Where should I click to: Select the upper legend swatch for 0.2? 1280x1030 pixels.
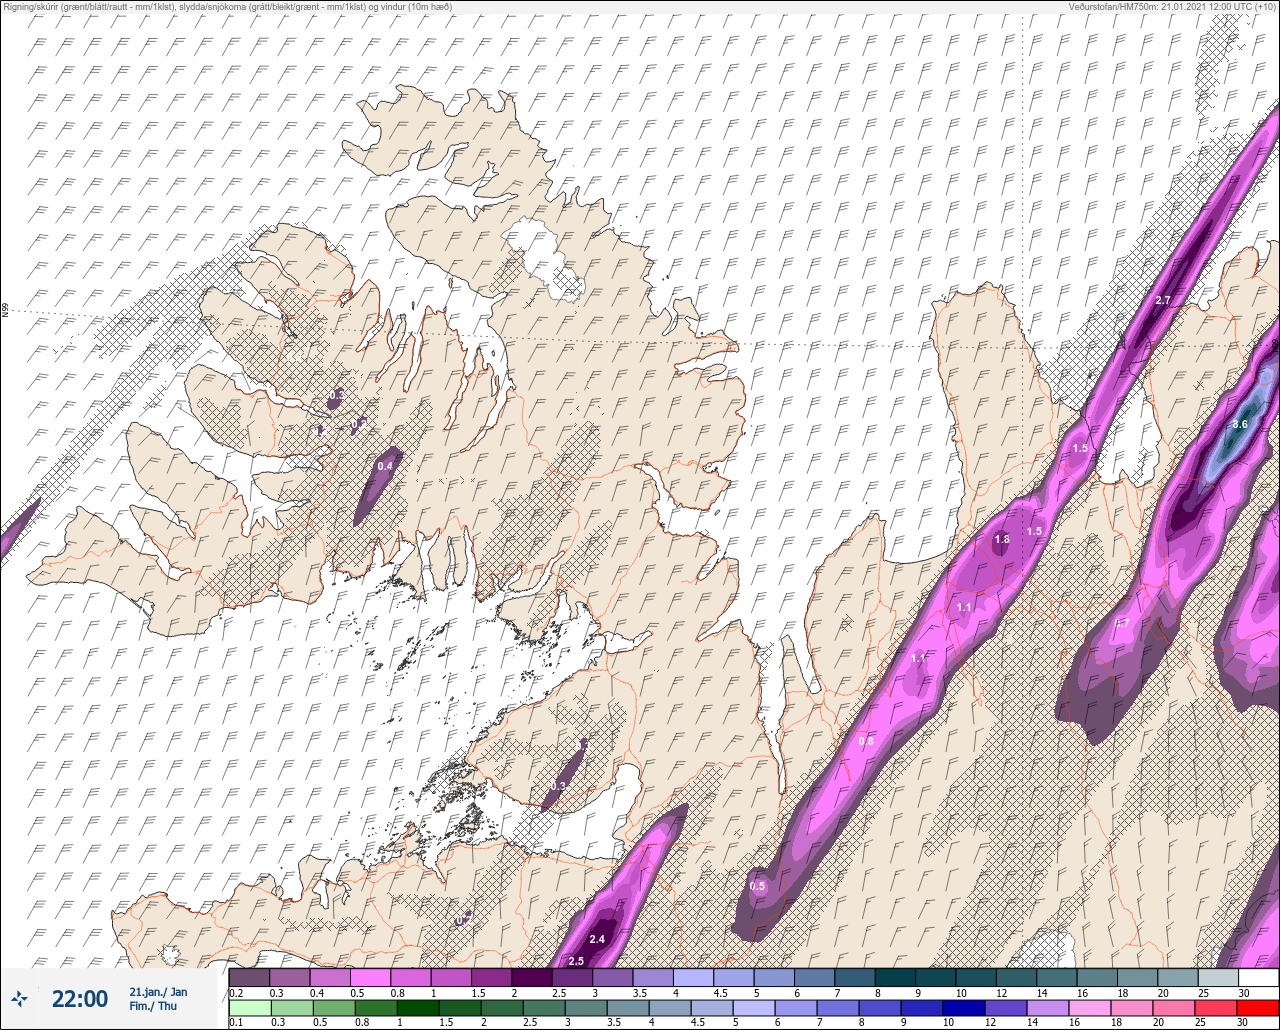tap(249, 977)
